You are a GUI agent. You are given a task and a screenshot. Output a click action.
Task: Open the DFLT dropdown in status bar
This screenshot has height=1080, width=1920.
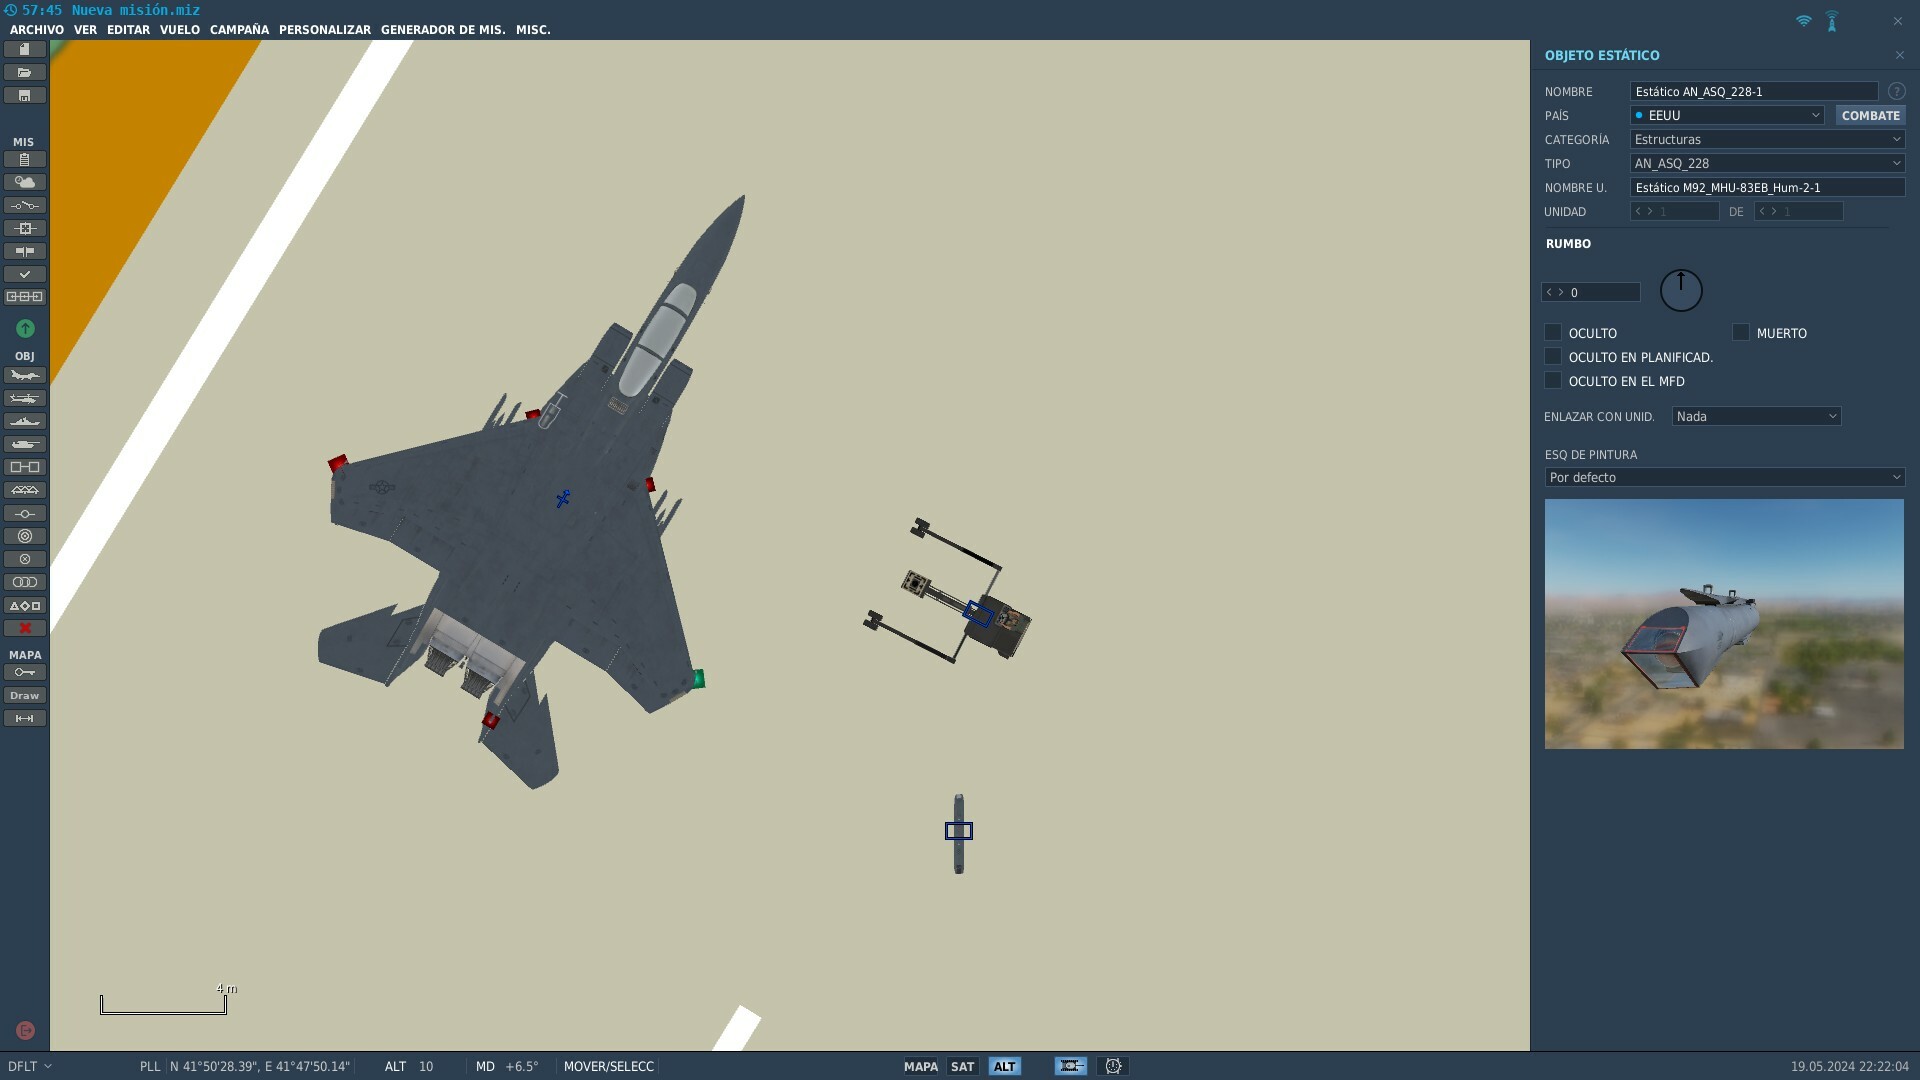(x=30, y=1066)
